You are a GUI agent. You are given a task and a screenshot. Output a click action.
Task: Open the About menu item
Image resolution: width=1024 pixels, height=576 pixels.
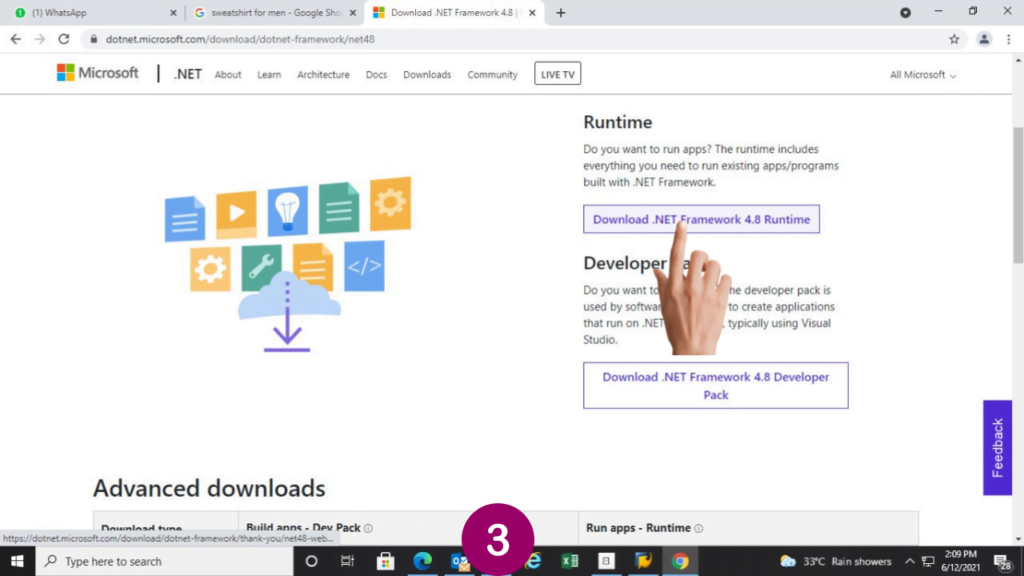(x=228, y=75)
